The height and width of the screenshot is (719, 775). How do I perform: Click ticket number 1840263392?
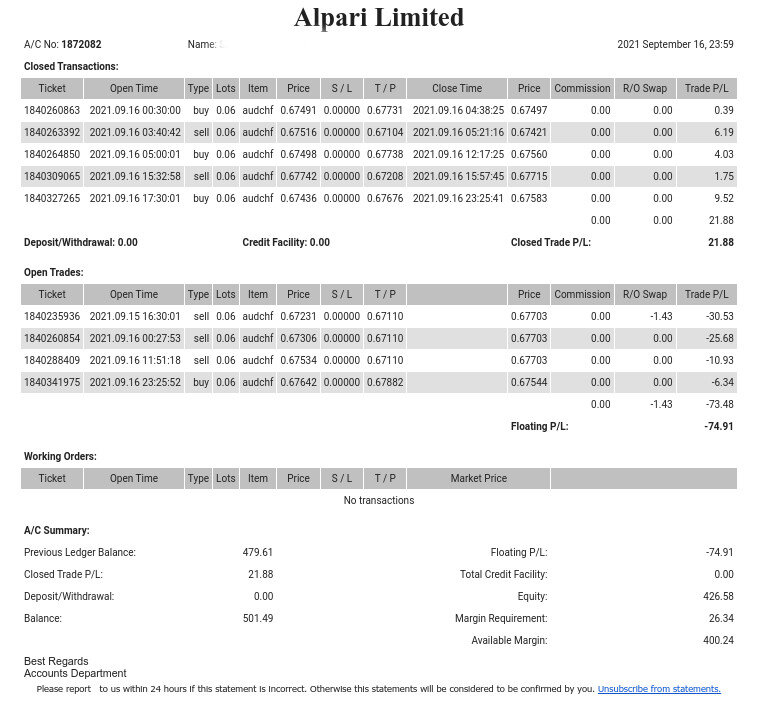(52, 132)
